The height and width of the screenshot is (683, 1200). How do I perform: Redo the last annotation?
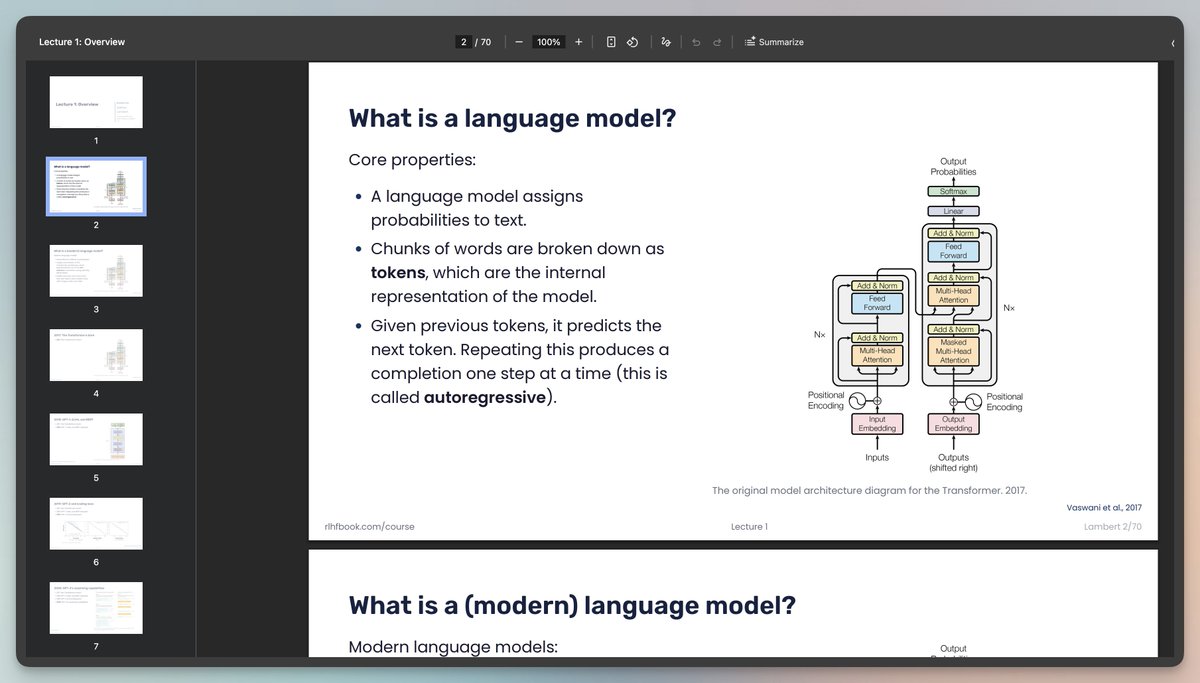pyautogui.click(x=717, y=42)
